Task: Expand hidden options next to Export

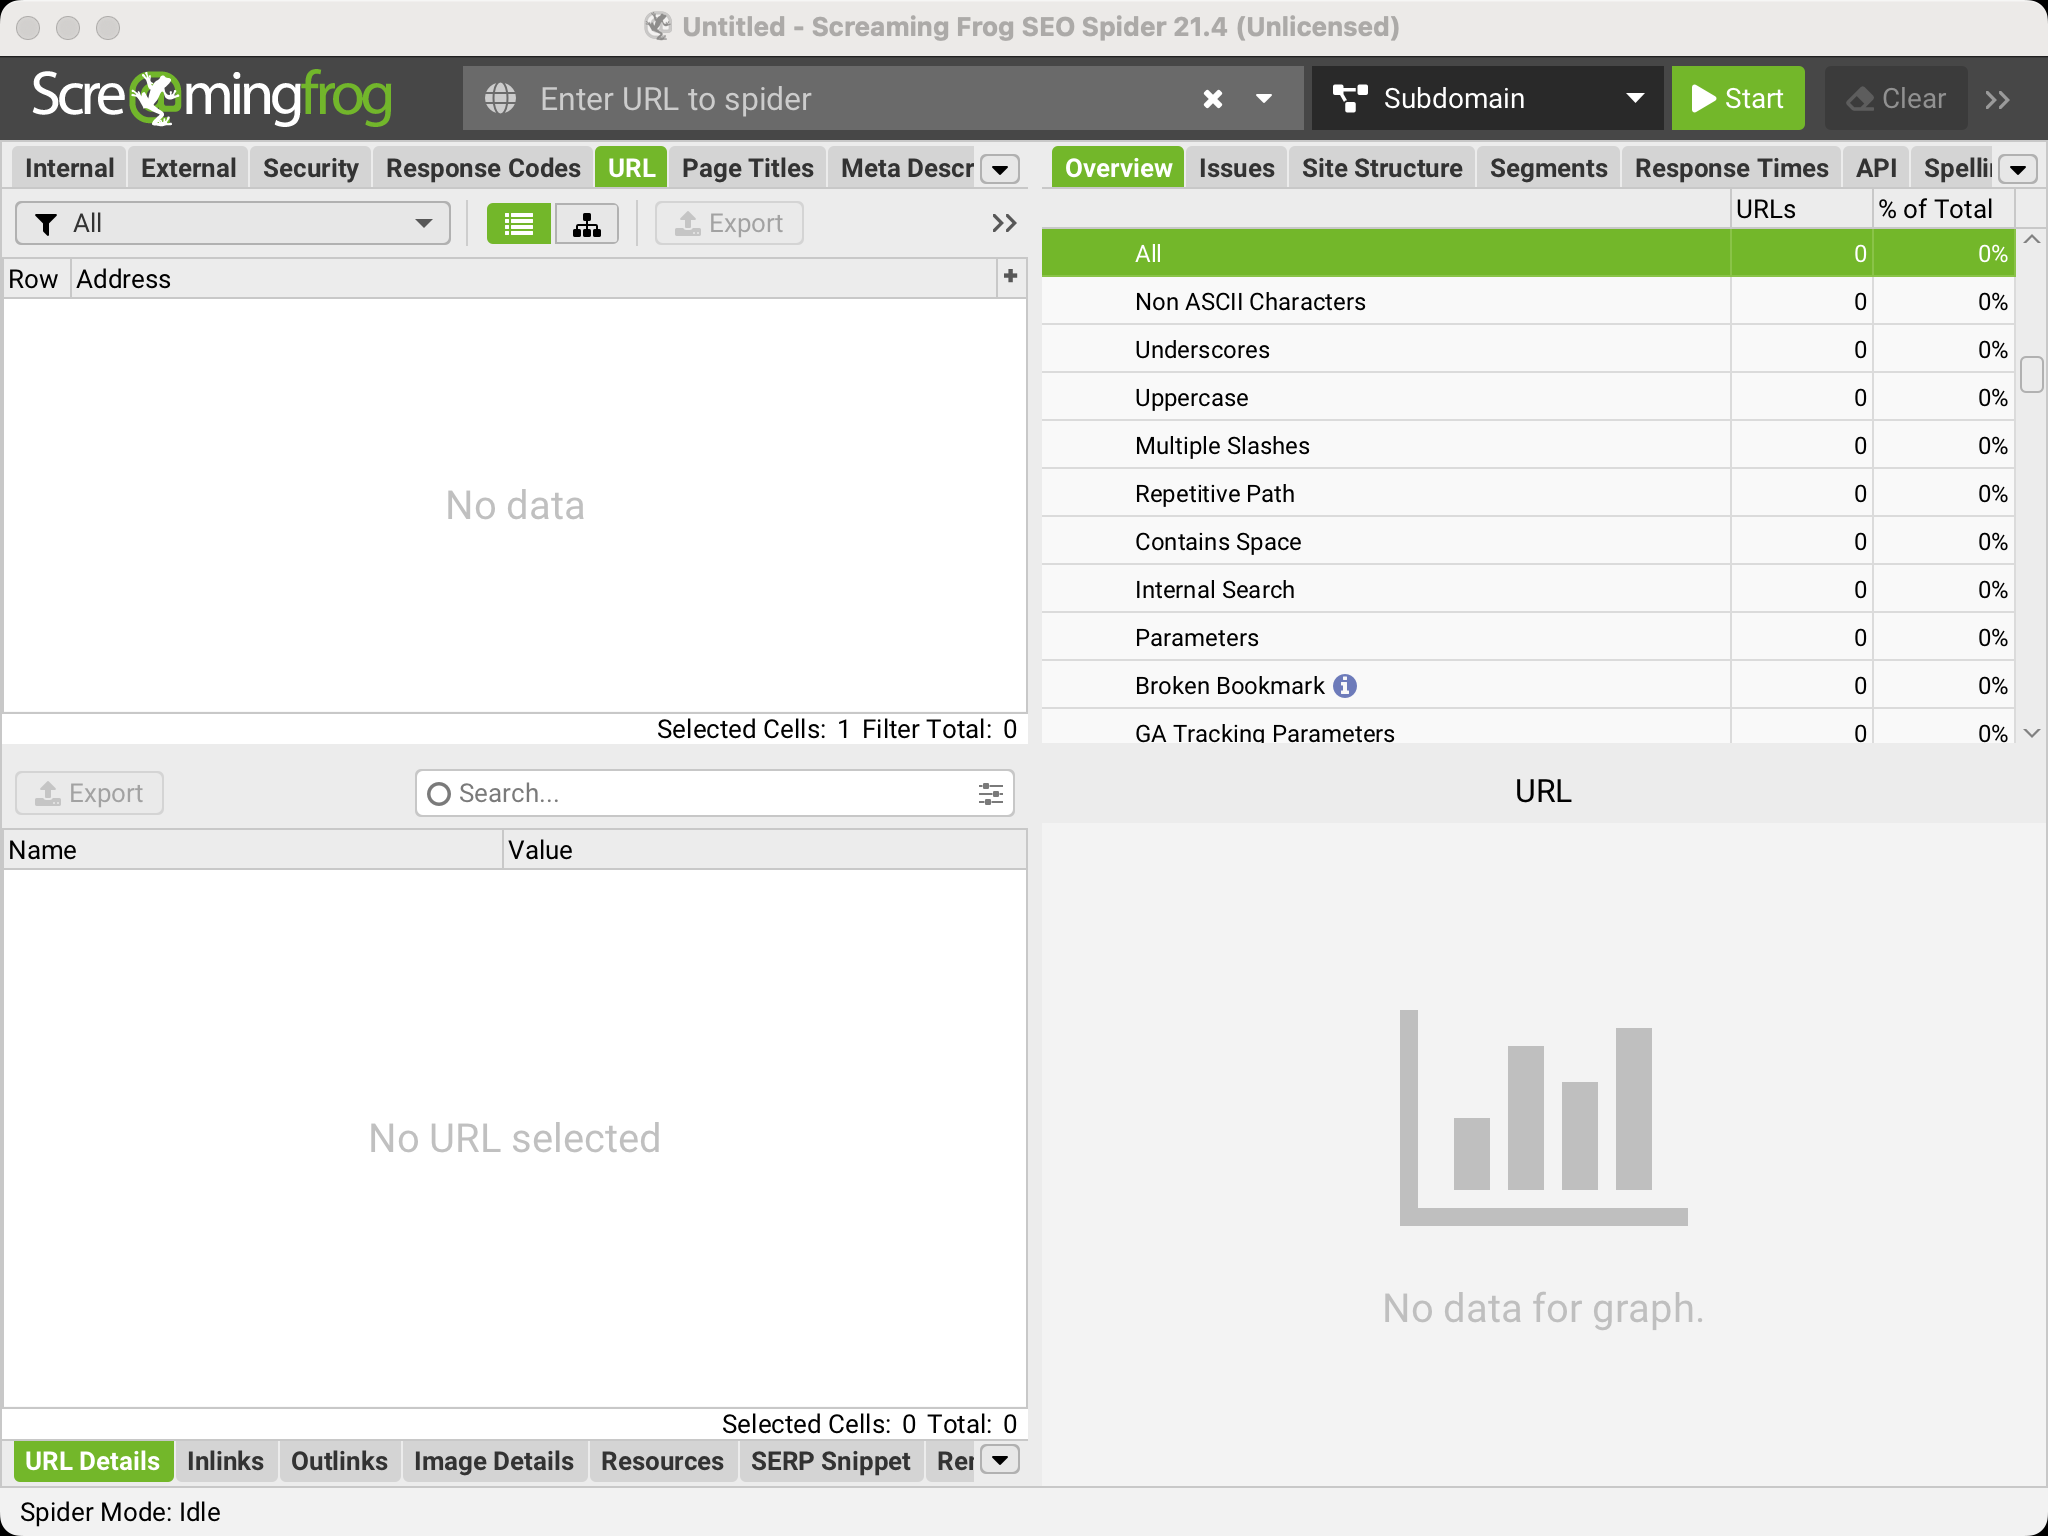Action: [1004, 223]
